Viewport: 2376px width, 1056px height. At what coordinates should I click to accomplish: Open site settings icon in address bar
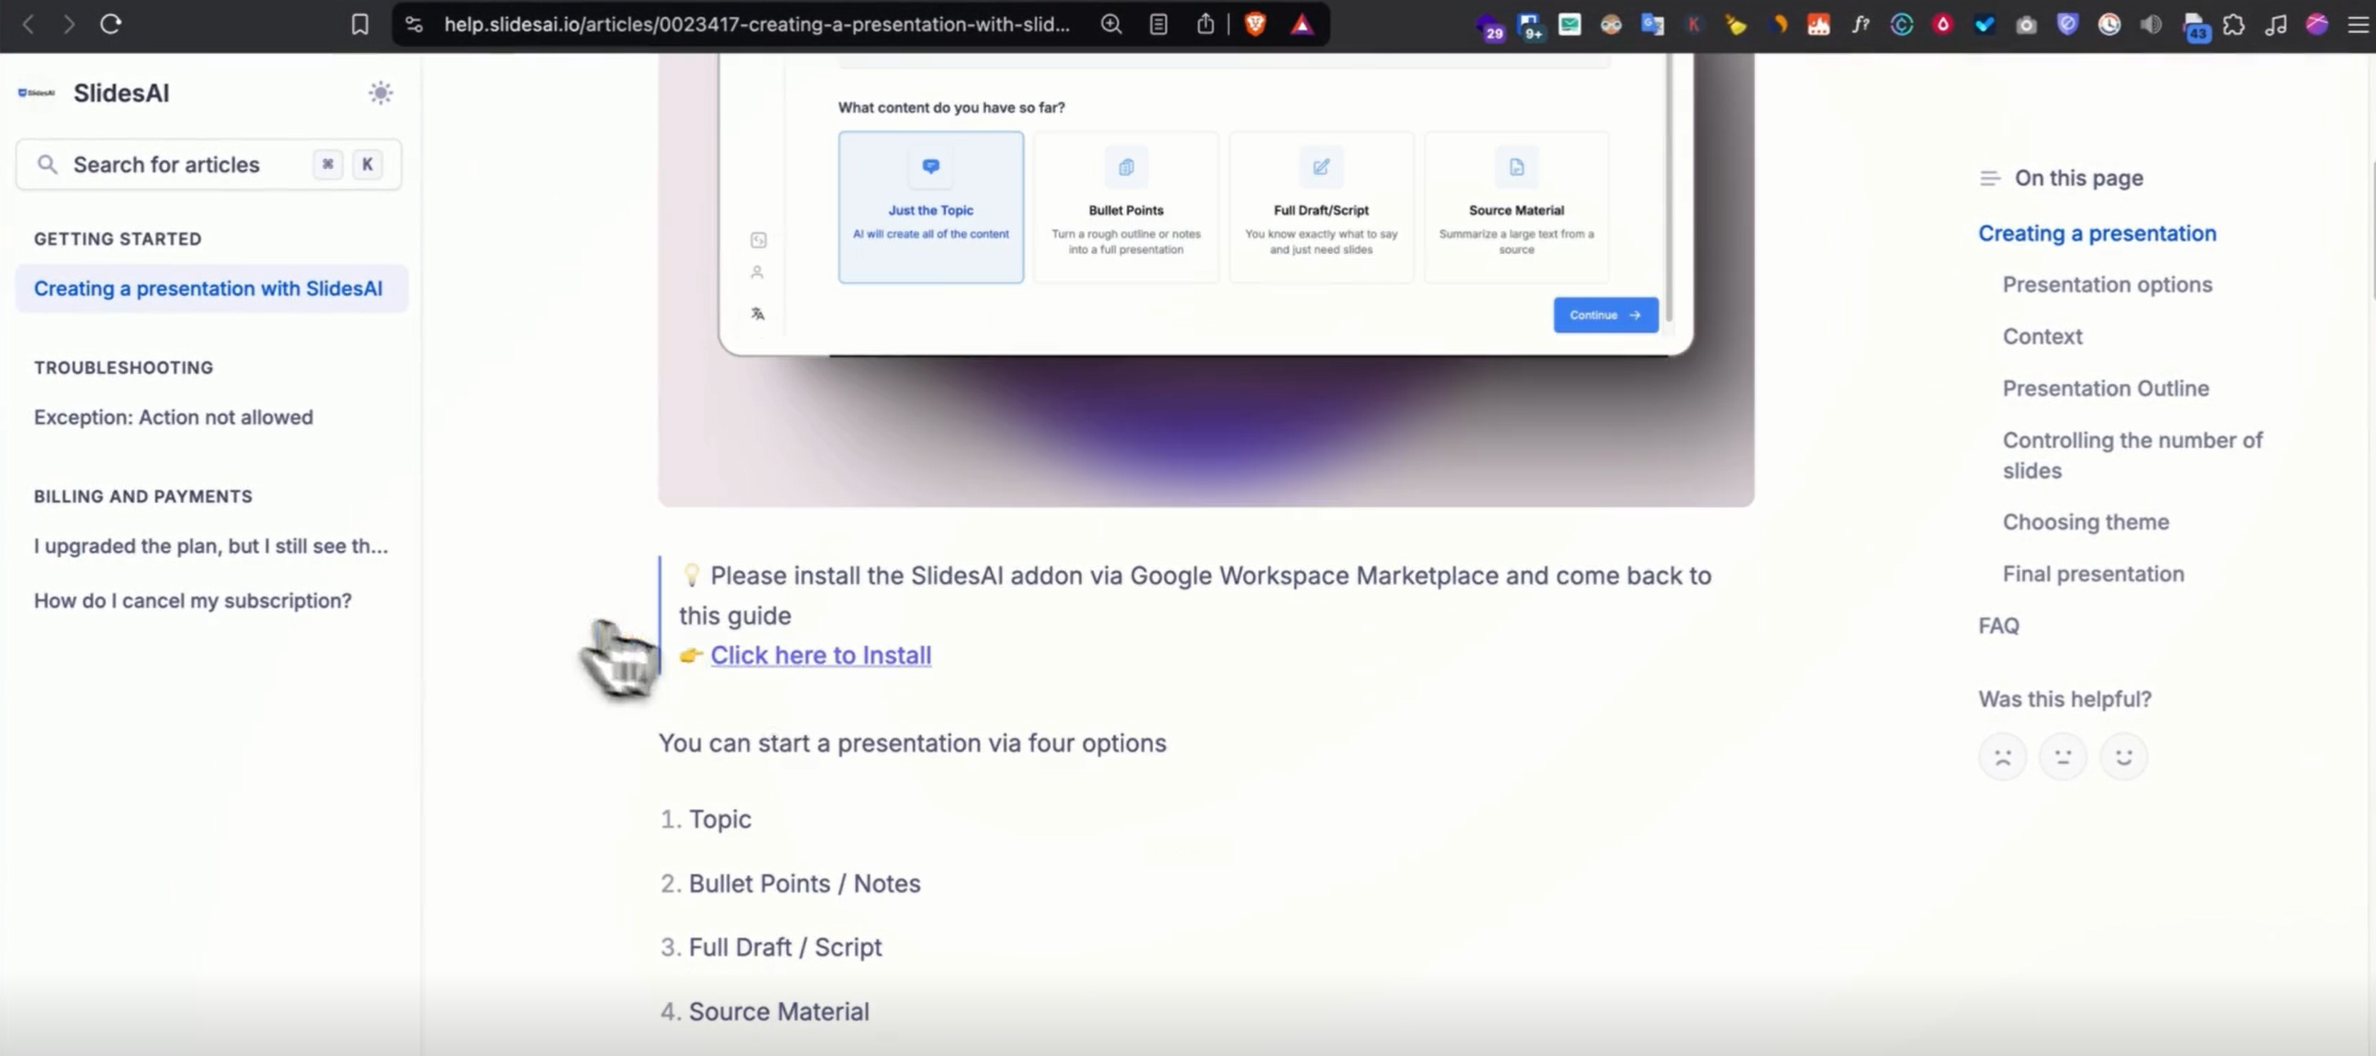click(414, 24)
